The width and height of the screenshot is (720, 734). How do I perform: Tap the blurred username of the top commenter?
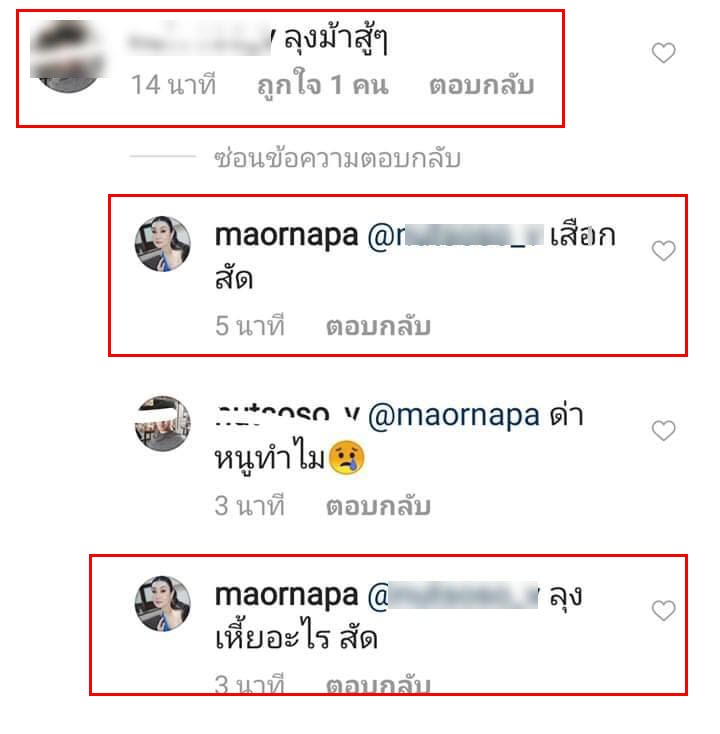tap(200, 39)
